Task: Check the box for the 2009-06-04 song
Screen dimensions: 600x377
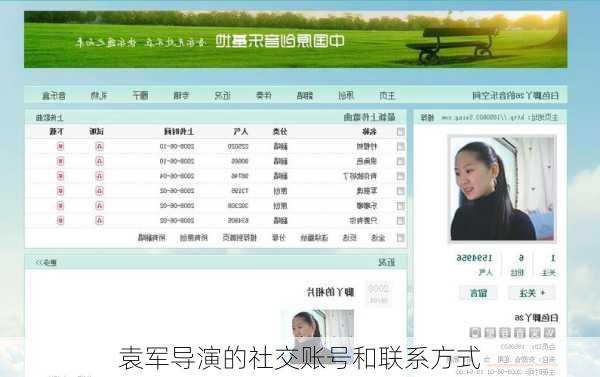Action: tap(400, 176)
